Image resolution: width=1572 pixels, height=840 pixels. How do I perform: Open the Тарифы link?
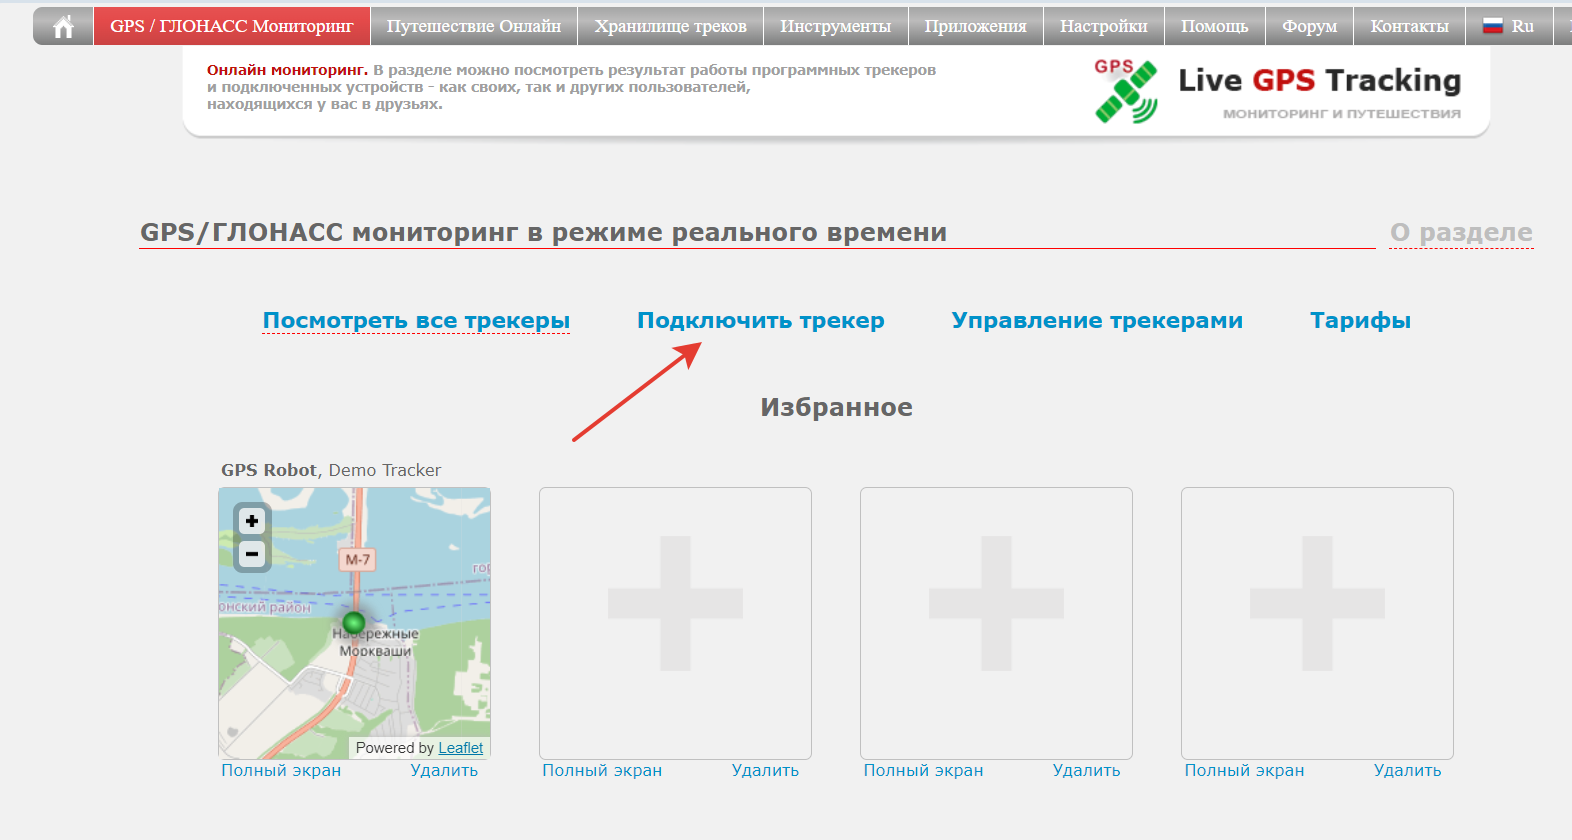tap(1360, 321)
